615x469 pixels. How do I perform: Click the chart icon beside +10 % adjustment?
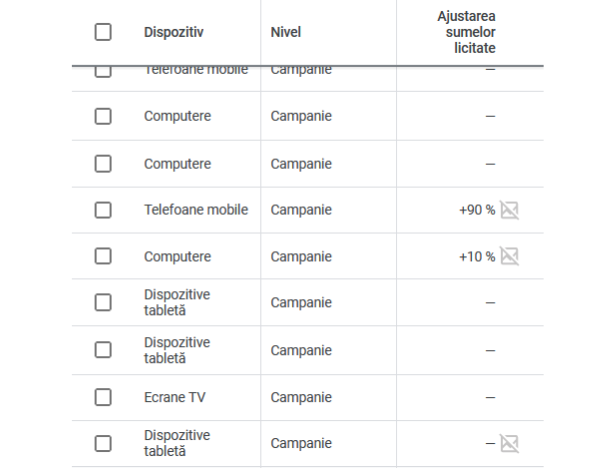[510, 257]
